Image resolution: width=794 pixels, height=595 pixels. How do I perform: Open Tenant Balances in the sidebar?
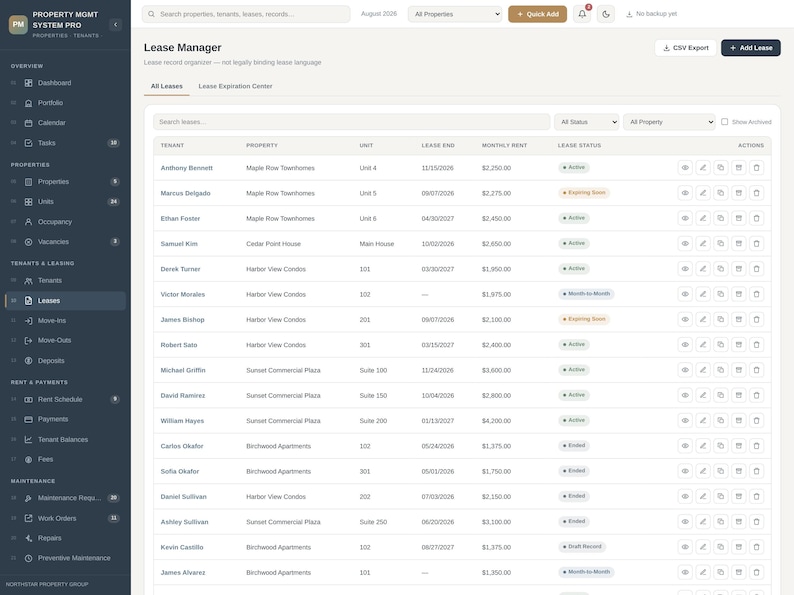click(65, 439)
